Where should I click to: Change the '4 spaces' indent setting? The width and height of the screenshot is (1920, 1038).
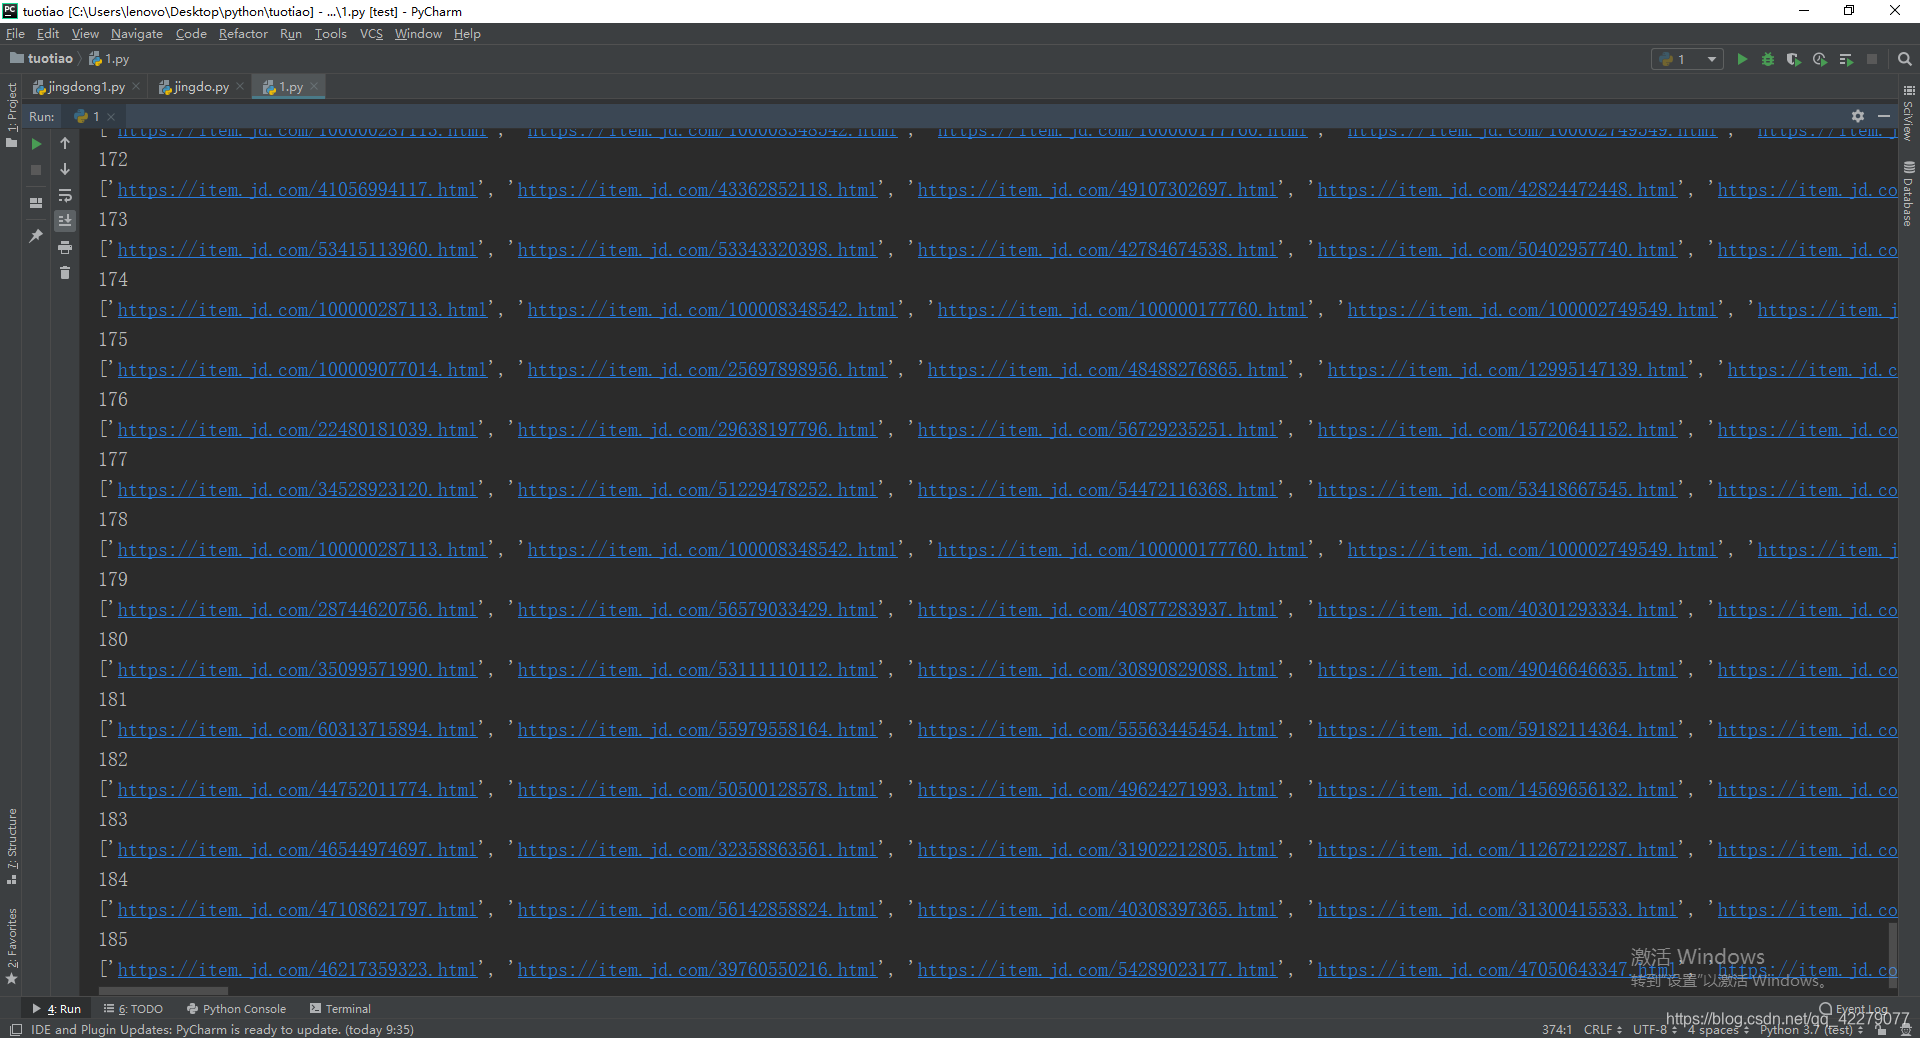1718,1029
